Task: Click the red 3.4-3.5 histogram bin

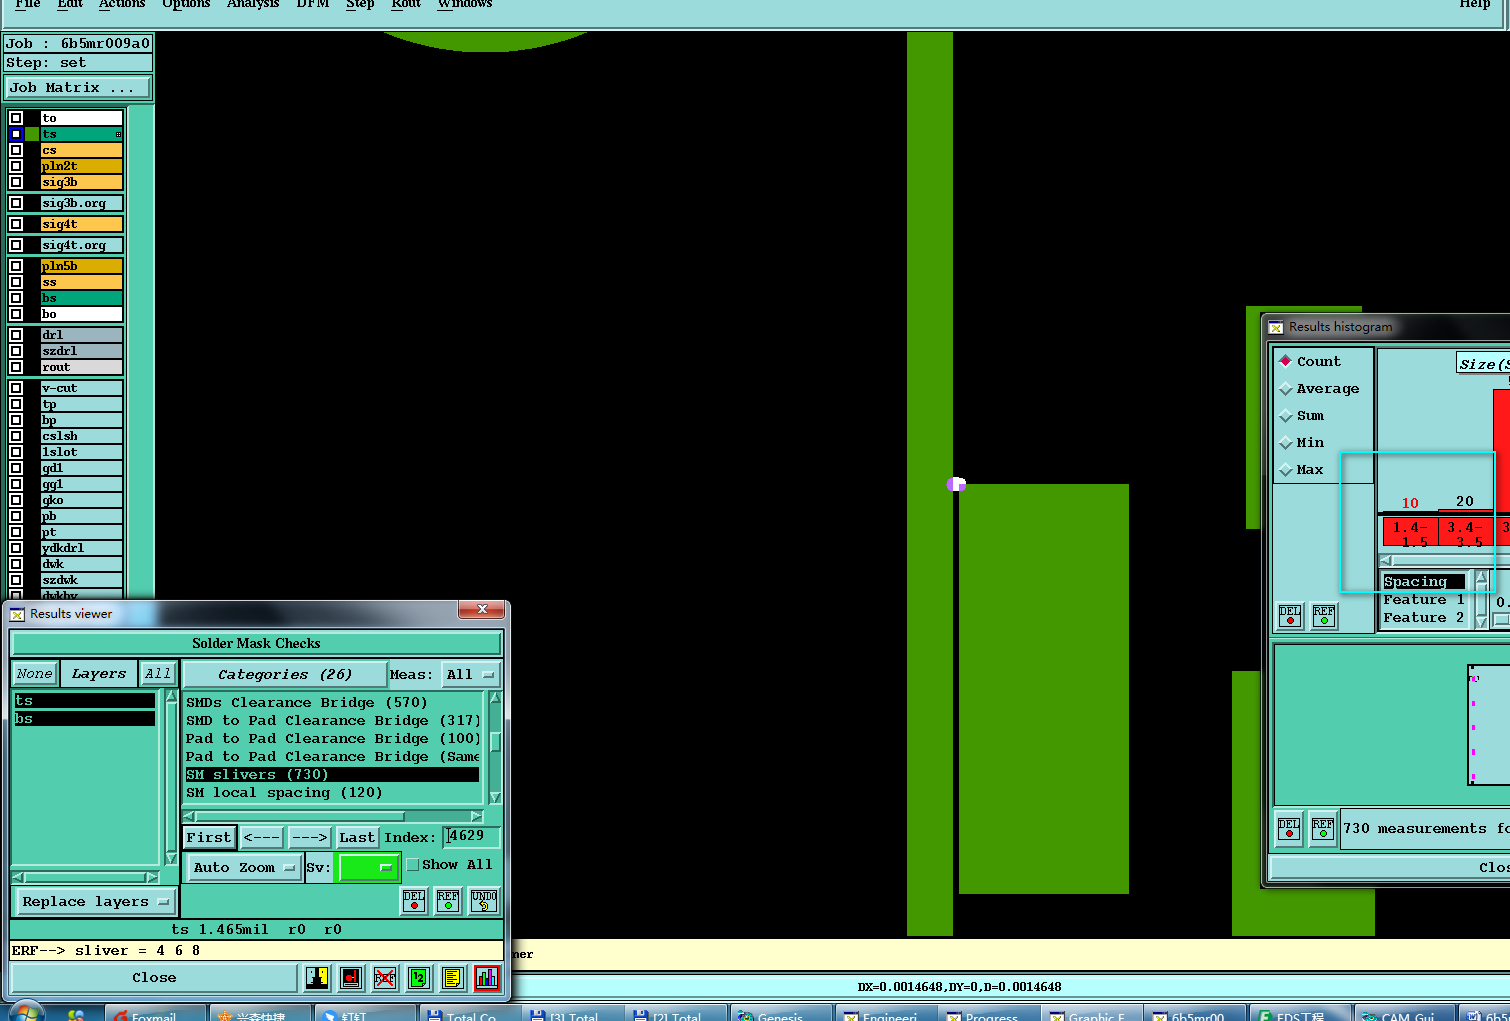Action: pos(1465,532)
